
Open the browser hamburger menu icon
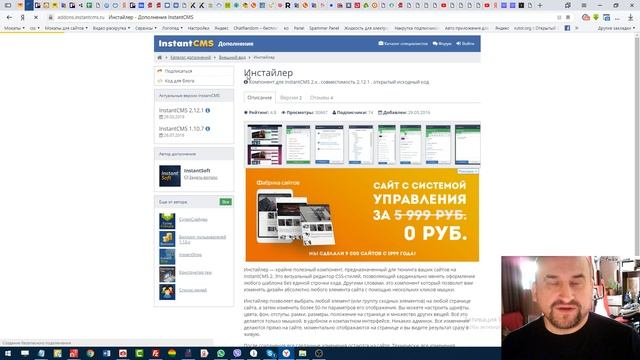click(x=584, y=5)
